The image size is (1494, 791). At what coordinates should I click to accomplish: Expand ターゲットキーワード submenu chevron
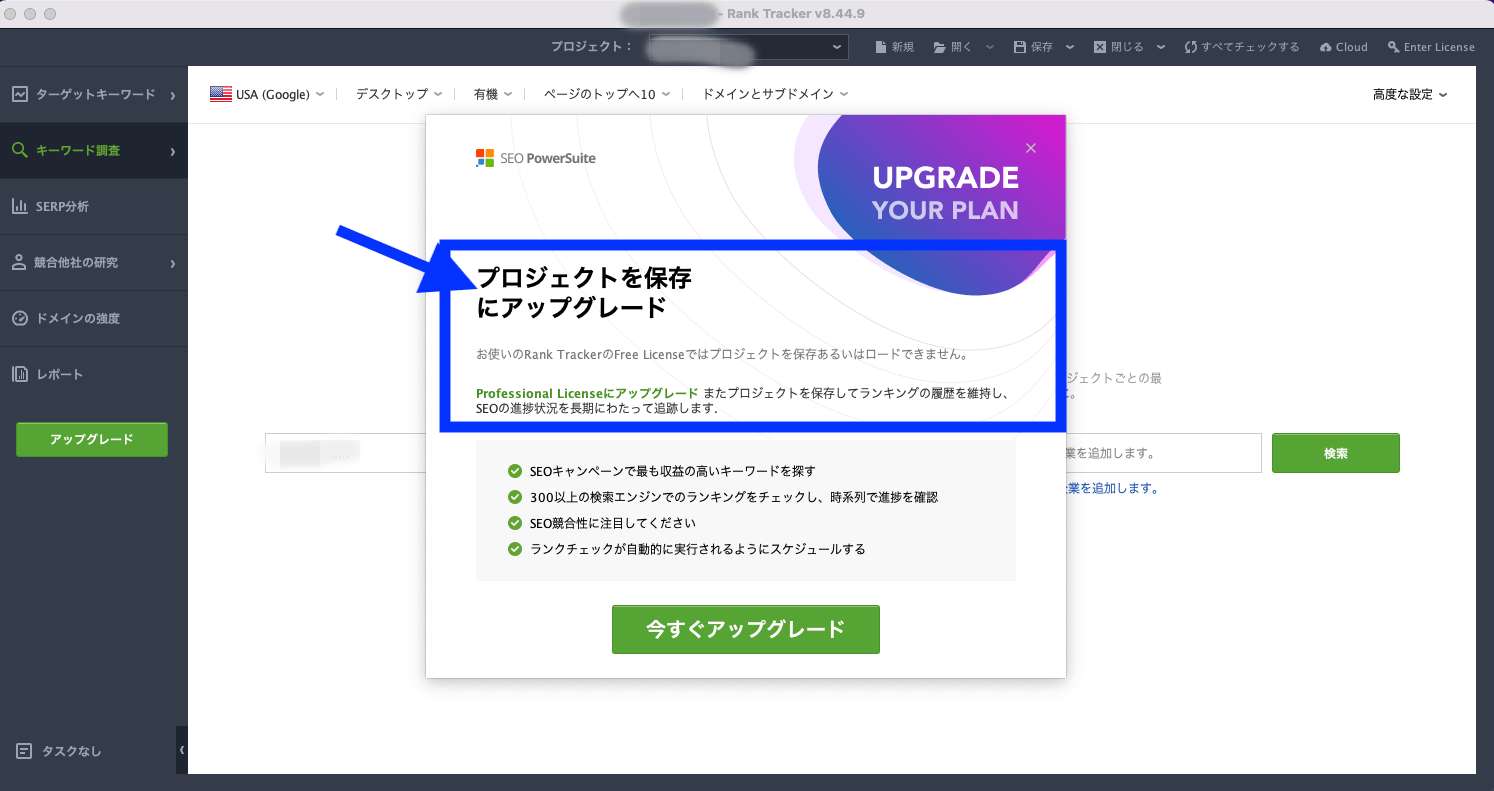pos(173,96)
